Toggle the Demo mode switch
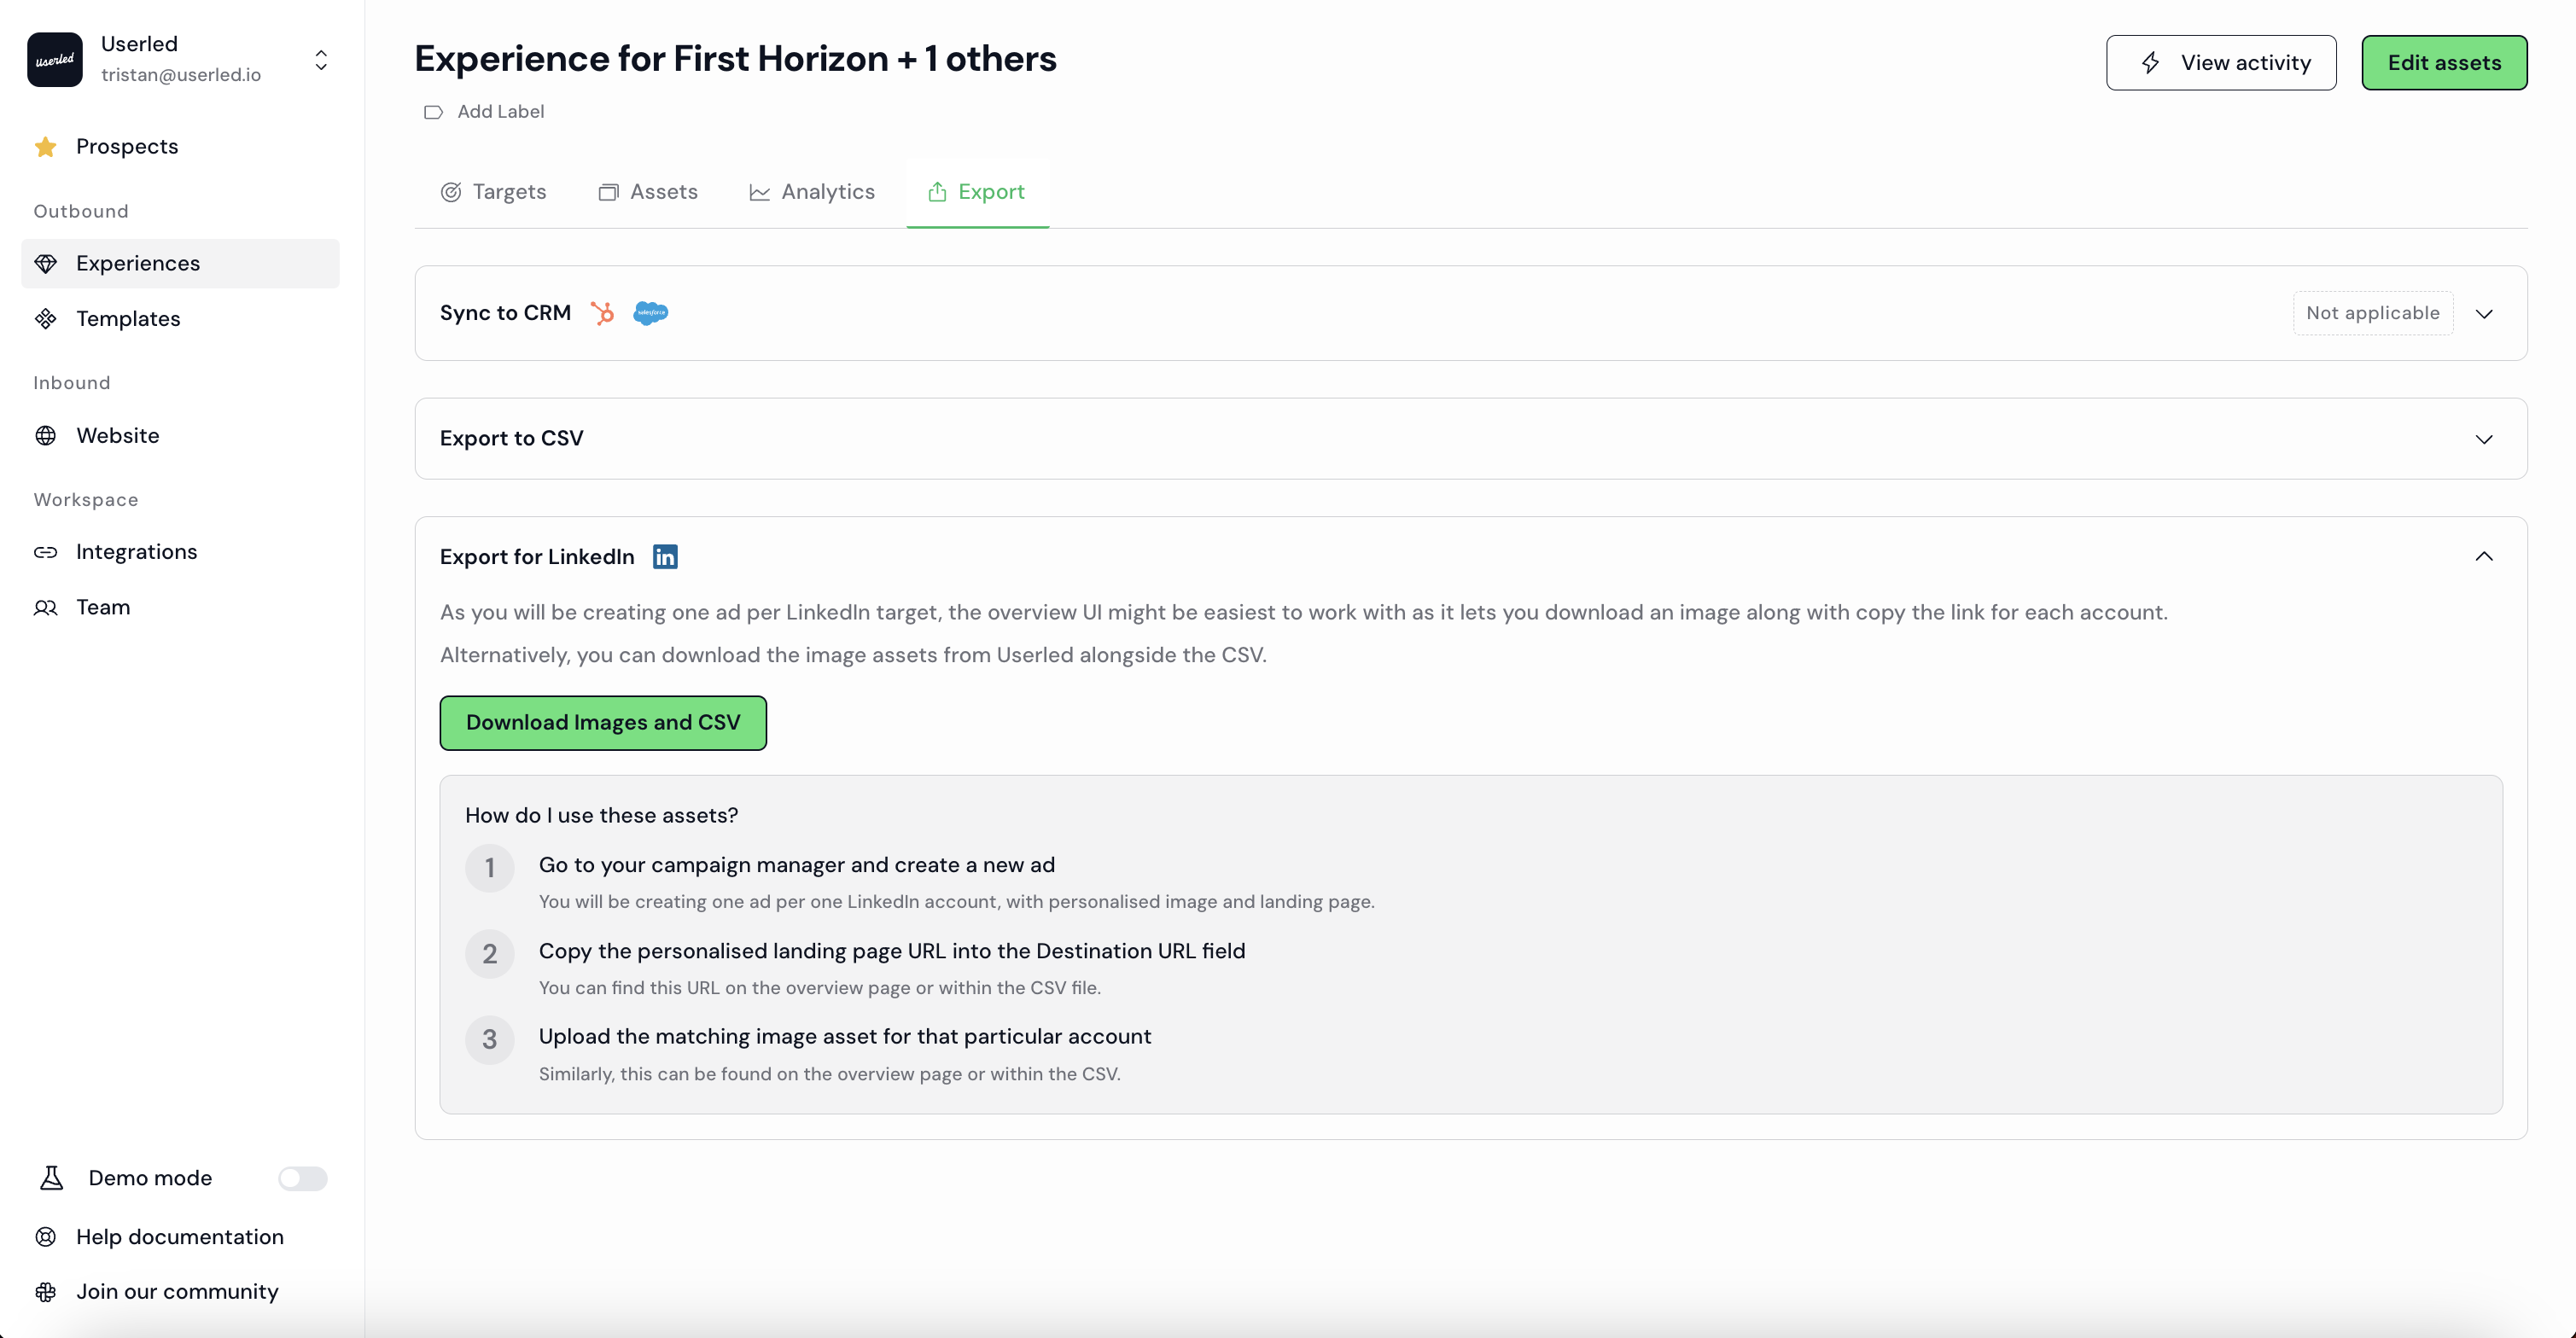This screenshot has width=2576, height=1338. click(x=303, y=1178)
